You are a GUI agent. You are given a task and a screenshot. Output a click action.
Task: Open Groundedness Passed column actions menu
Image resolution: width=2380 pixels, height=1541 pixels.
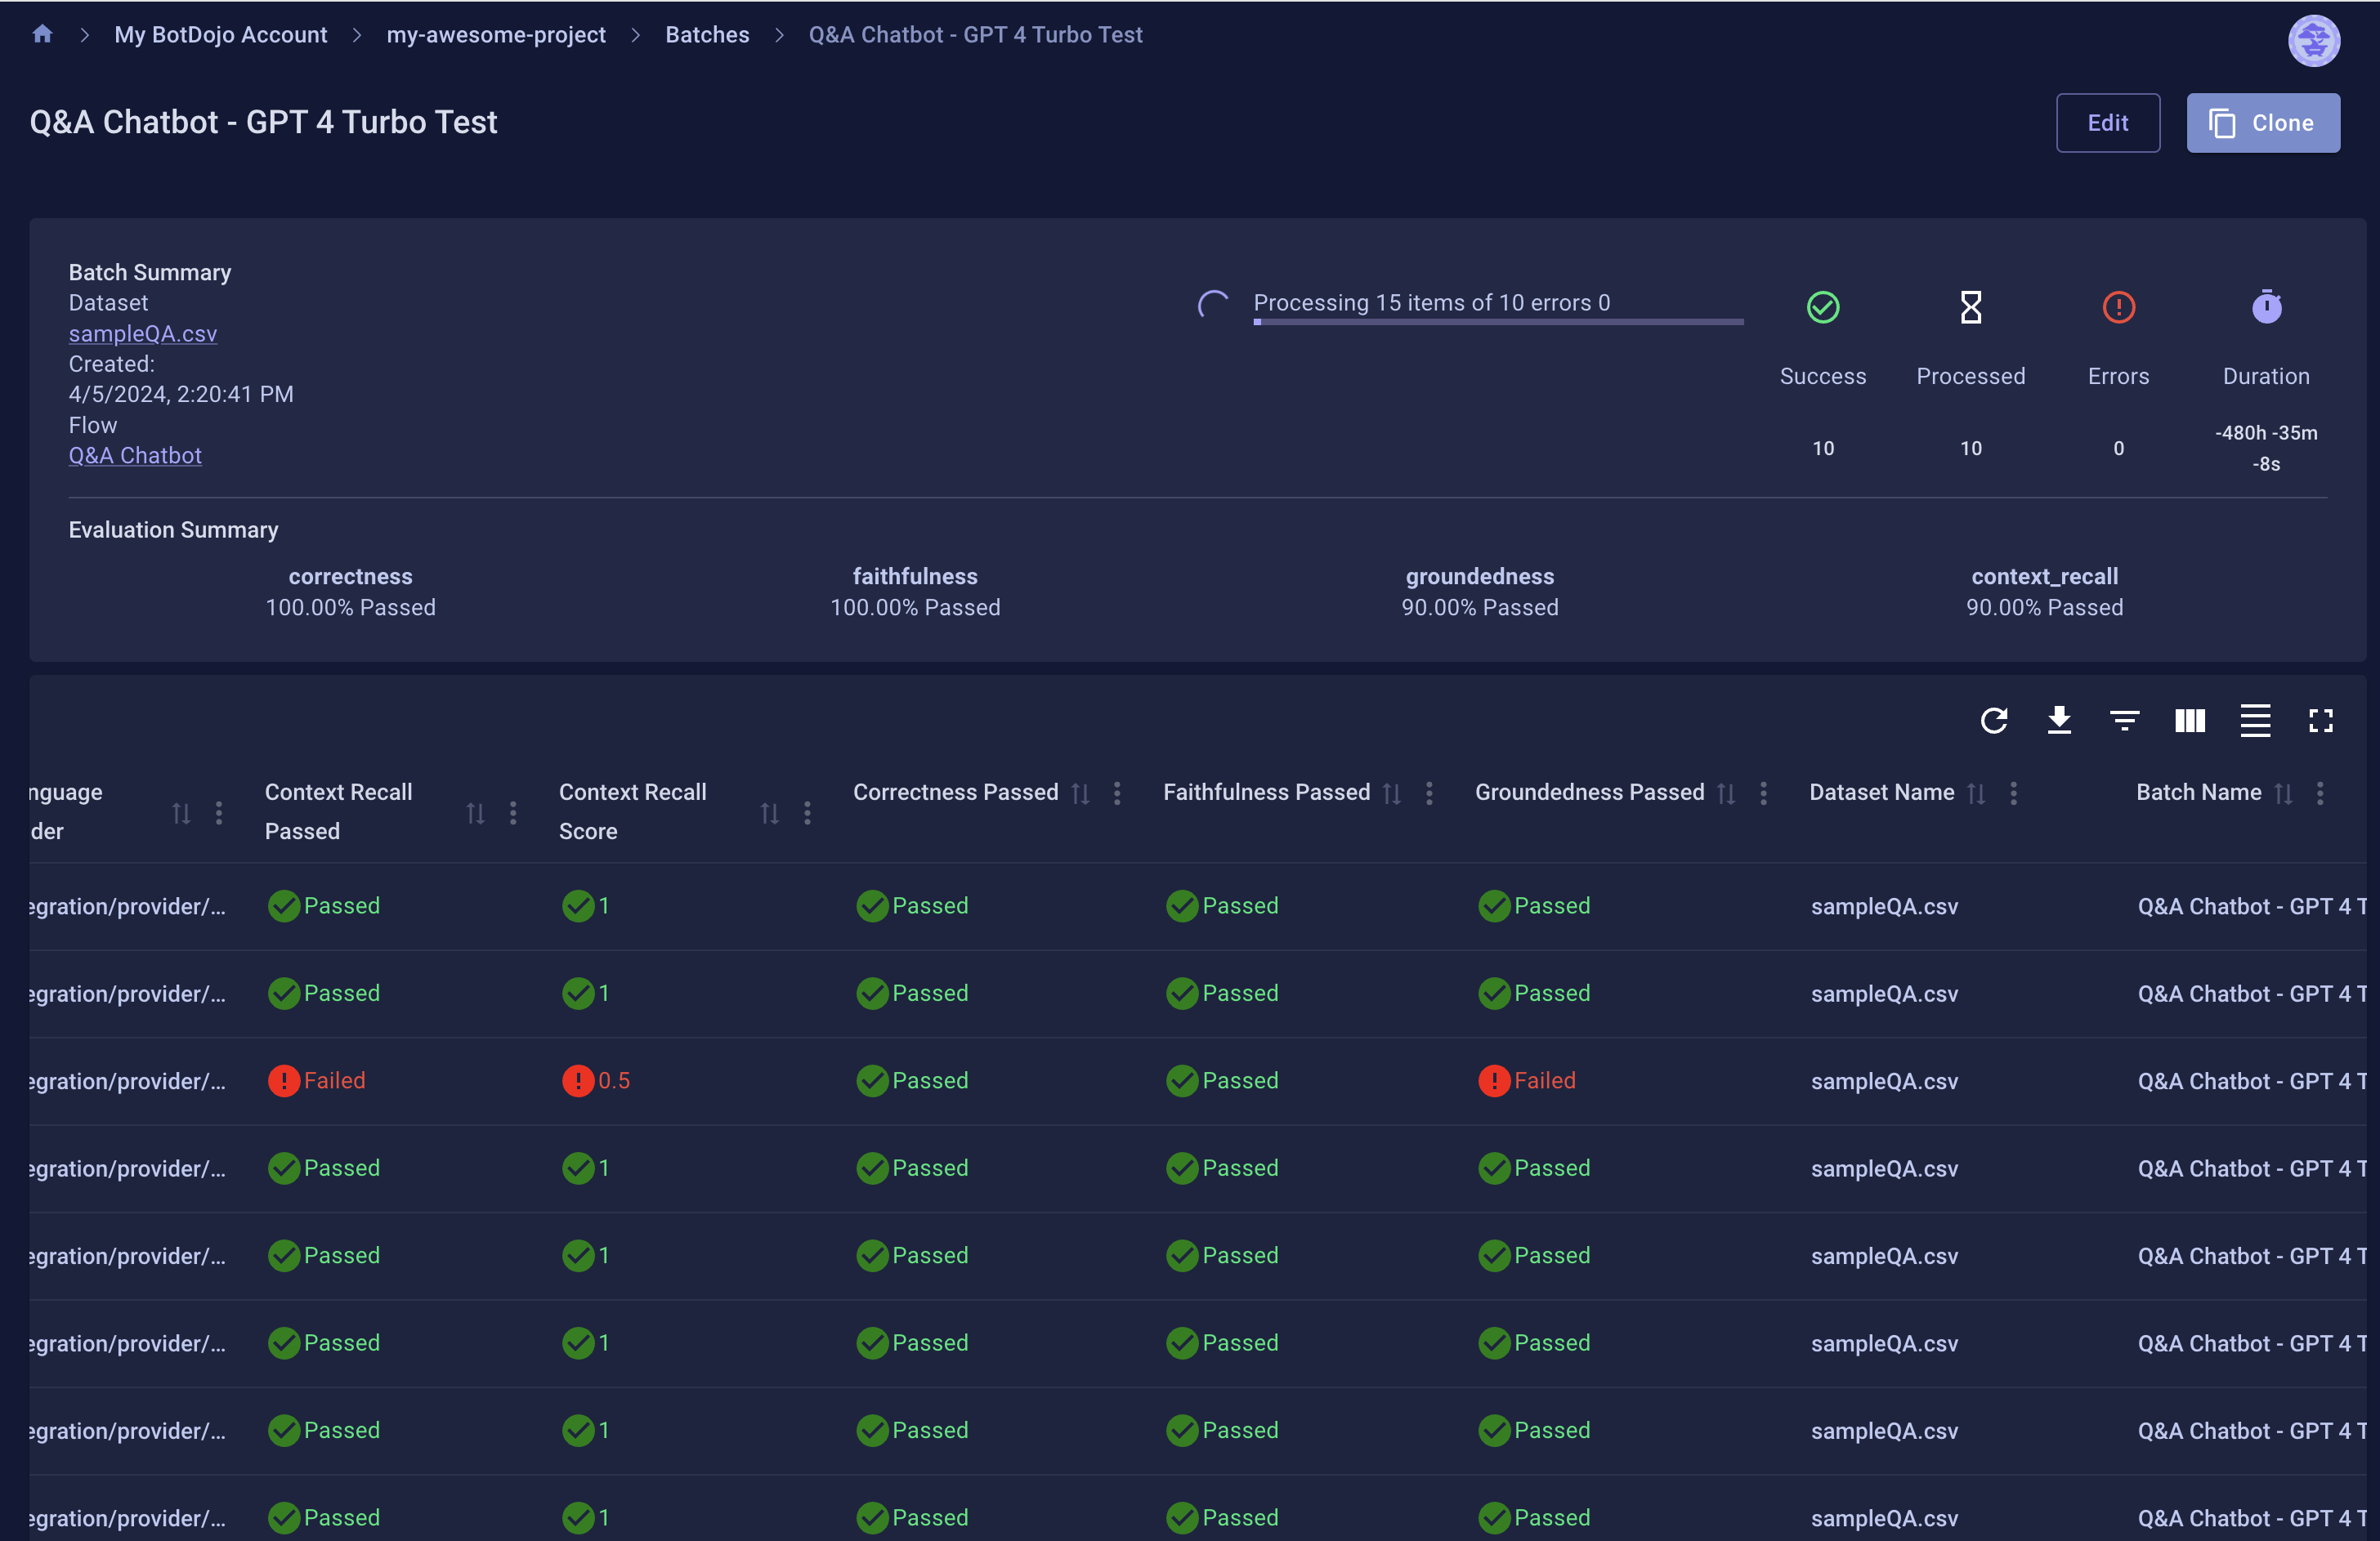[1763, 793]
